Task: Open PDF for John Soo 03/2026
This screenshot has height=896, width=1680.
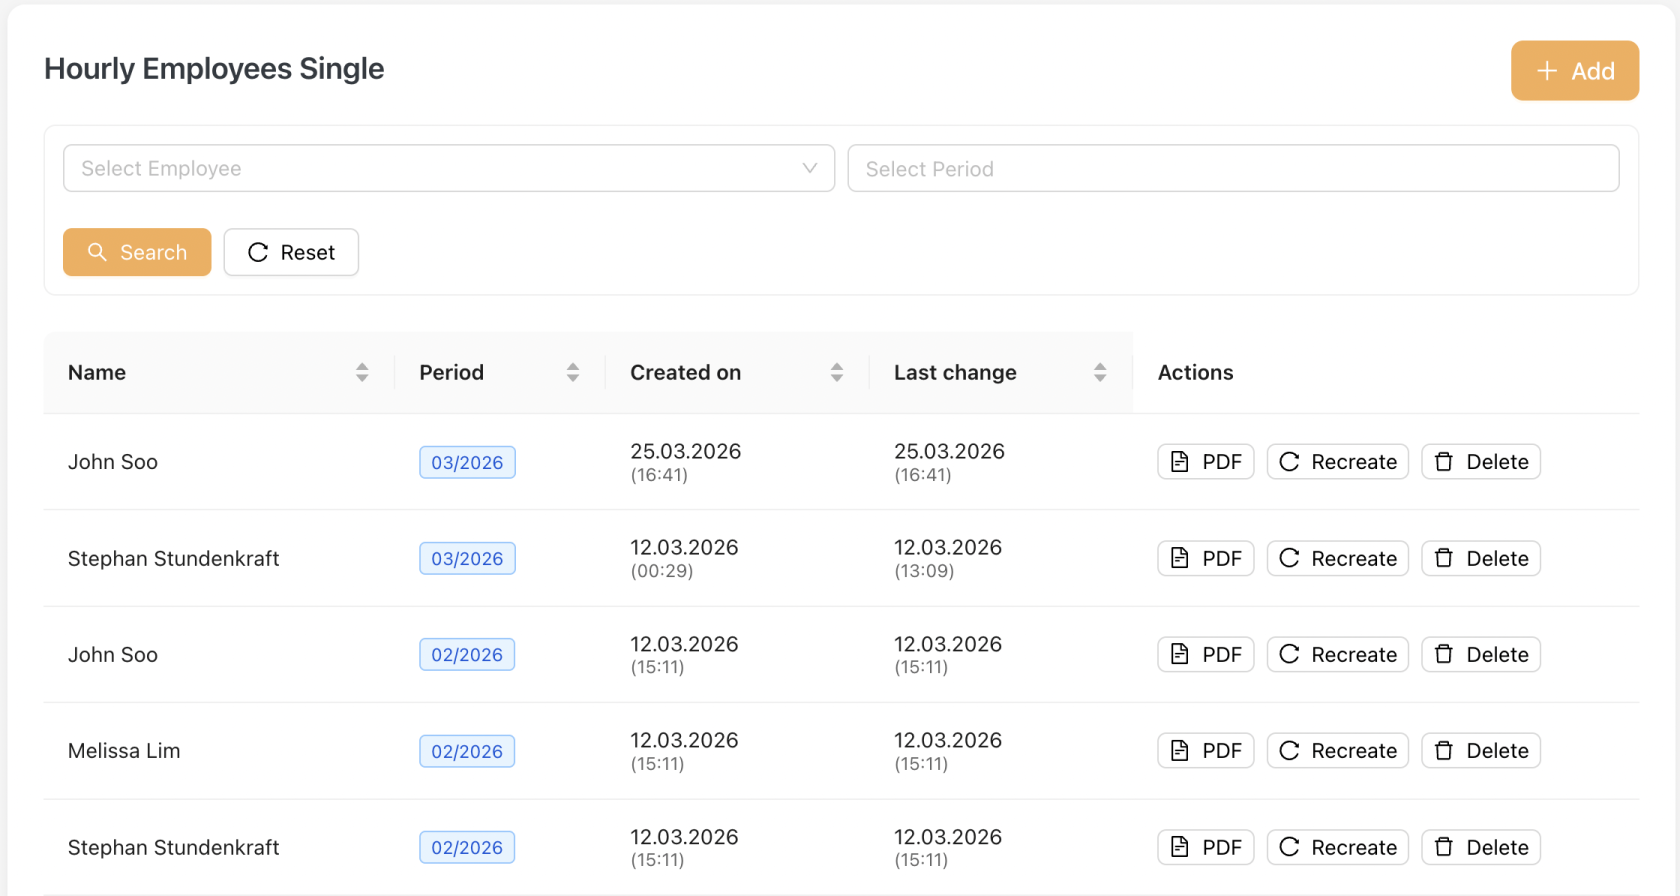Action: pos(1206,462)
